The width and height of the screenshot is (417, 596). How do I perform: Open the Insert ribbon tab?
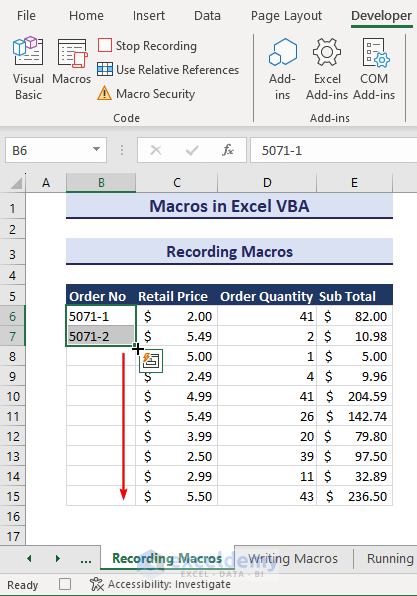coord(149,16)
